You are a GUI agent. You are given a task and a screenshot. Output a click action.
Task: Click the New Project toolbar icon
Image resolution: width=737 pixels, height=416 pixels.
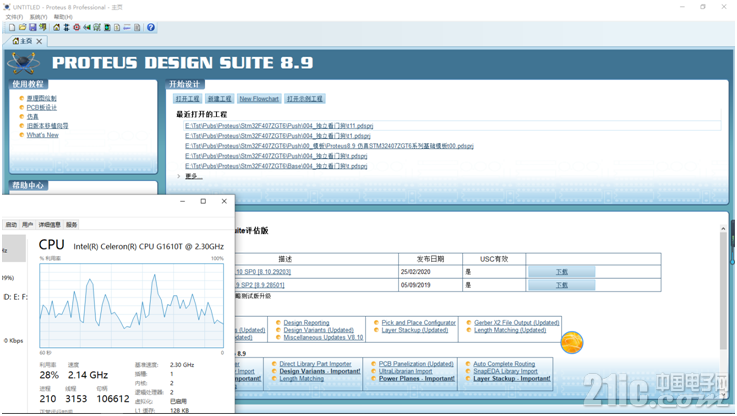(x=12, y=27)
